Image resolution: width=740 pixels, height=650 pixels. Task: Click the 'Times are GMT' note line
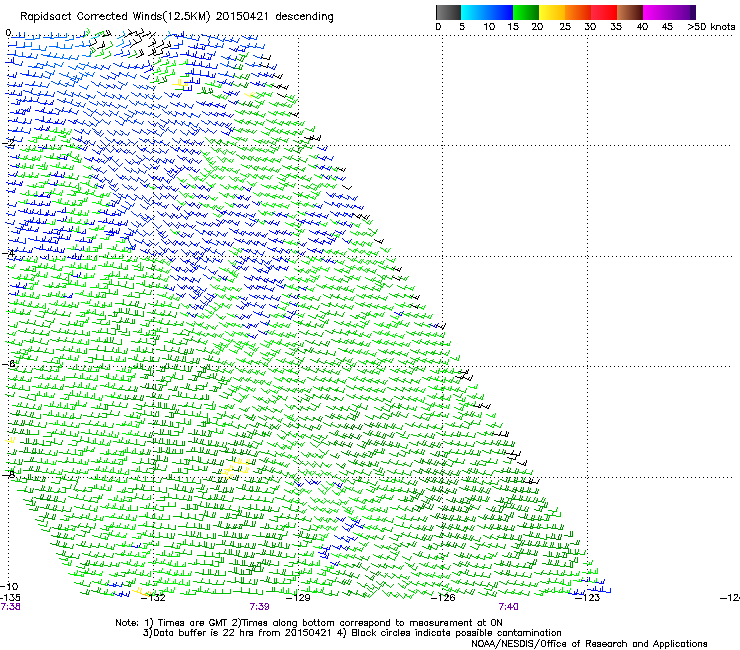pyautogui.click(x=309, y=623)
